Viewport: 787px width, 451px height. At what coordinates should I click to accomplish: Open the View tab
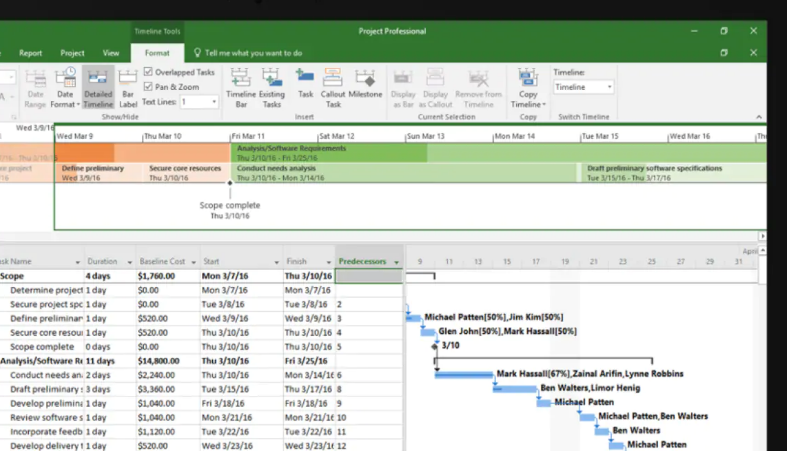pos(111,53)
